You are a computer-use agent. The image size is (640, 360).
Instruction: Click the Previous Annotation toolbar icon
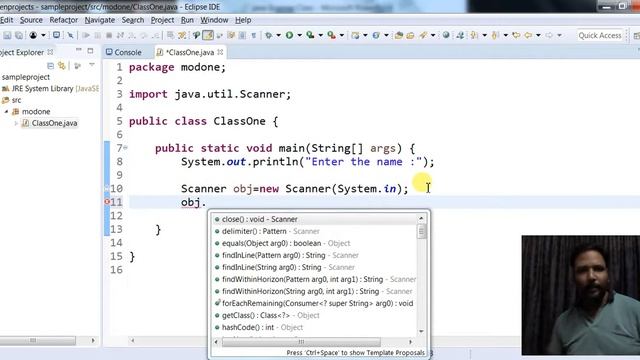[x=495, y=36]
